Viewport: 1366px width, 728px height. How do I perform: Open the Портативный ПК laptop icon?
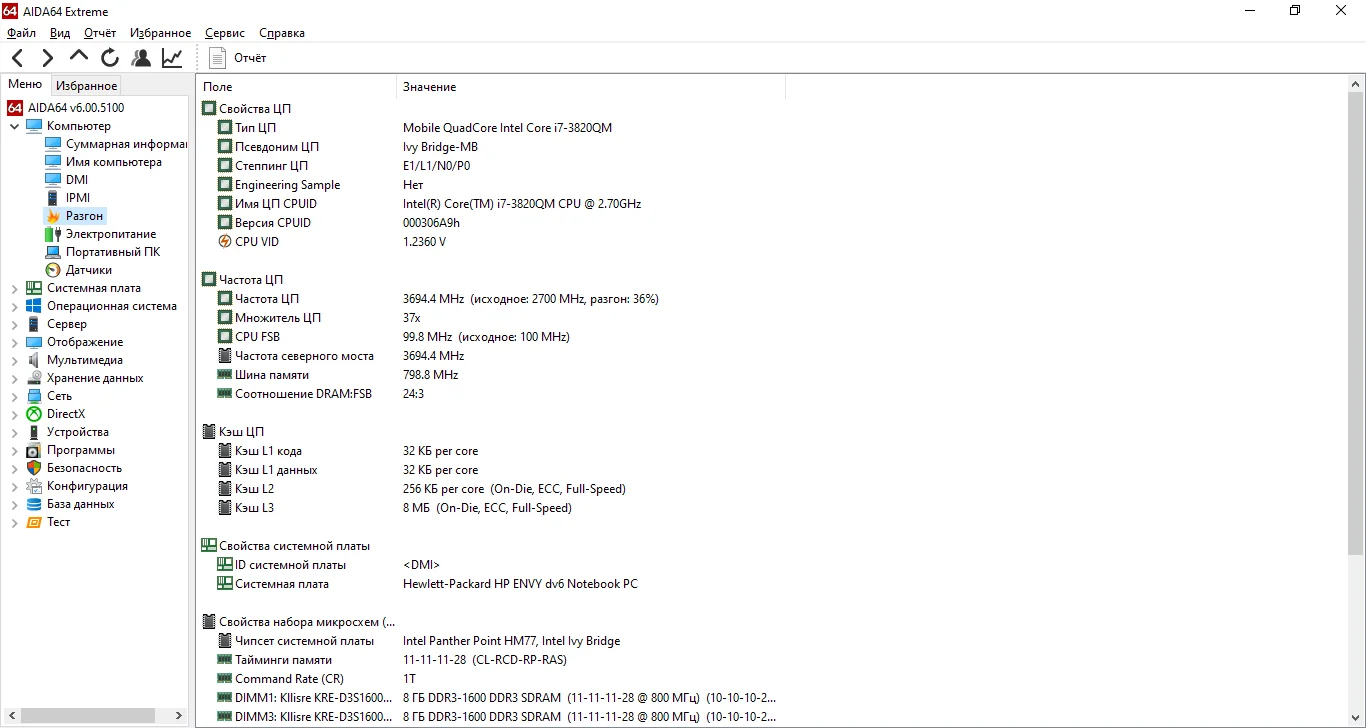tap(53, 252)
